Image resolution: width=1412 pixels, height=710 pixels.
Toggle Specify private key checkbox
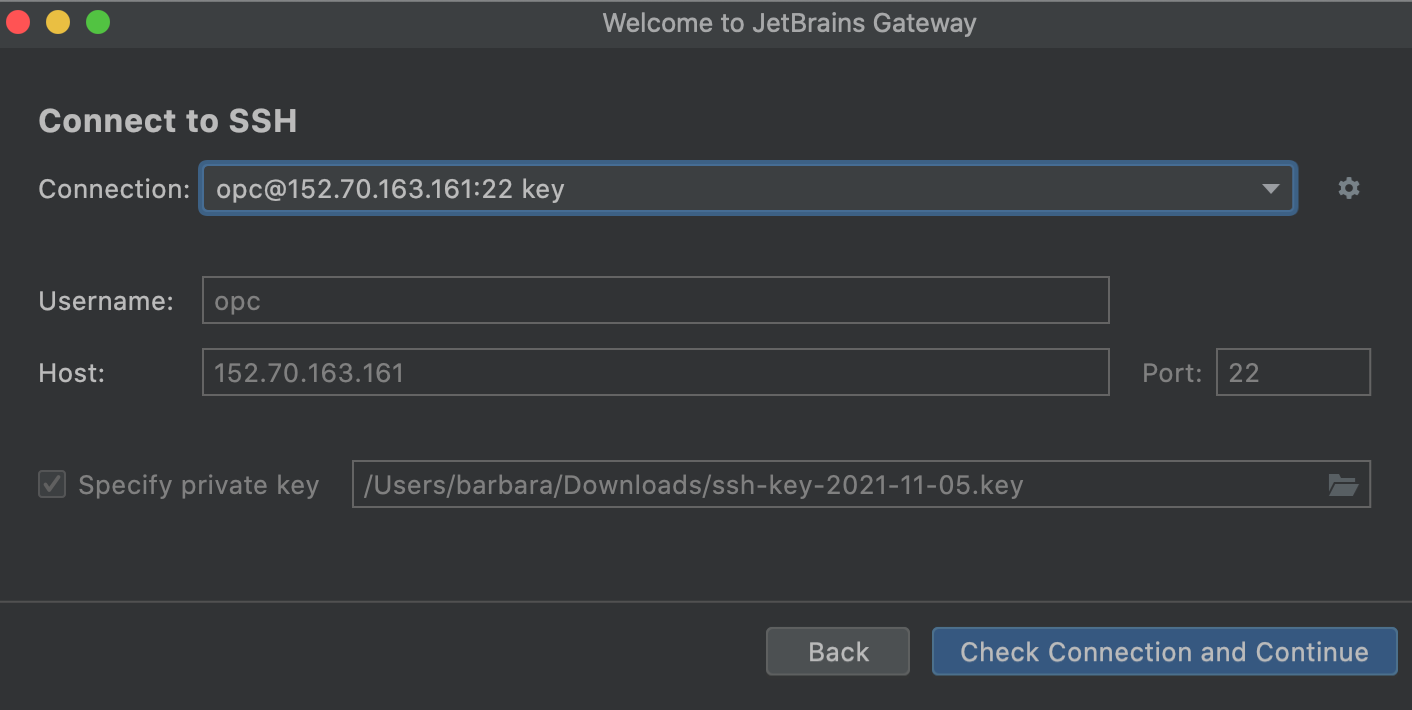tap(52, 485)
